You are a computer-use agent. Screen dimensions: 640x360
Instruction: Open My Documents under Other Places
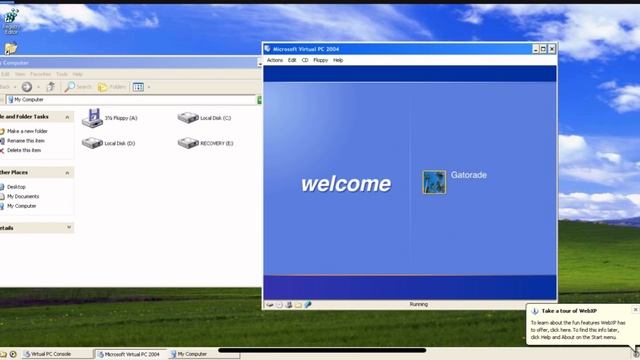pyautogui.click(x=23, y=196)
